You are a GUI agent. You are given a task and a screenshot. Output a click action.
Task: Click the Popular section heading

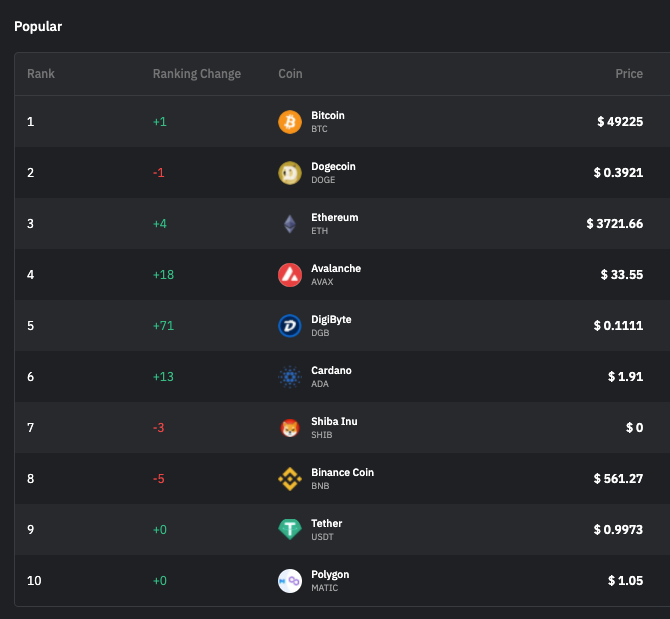38,26
